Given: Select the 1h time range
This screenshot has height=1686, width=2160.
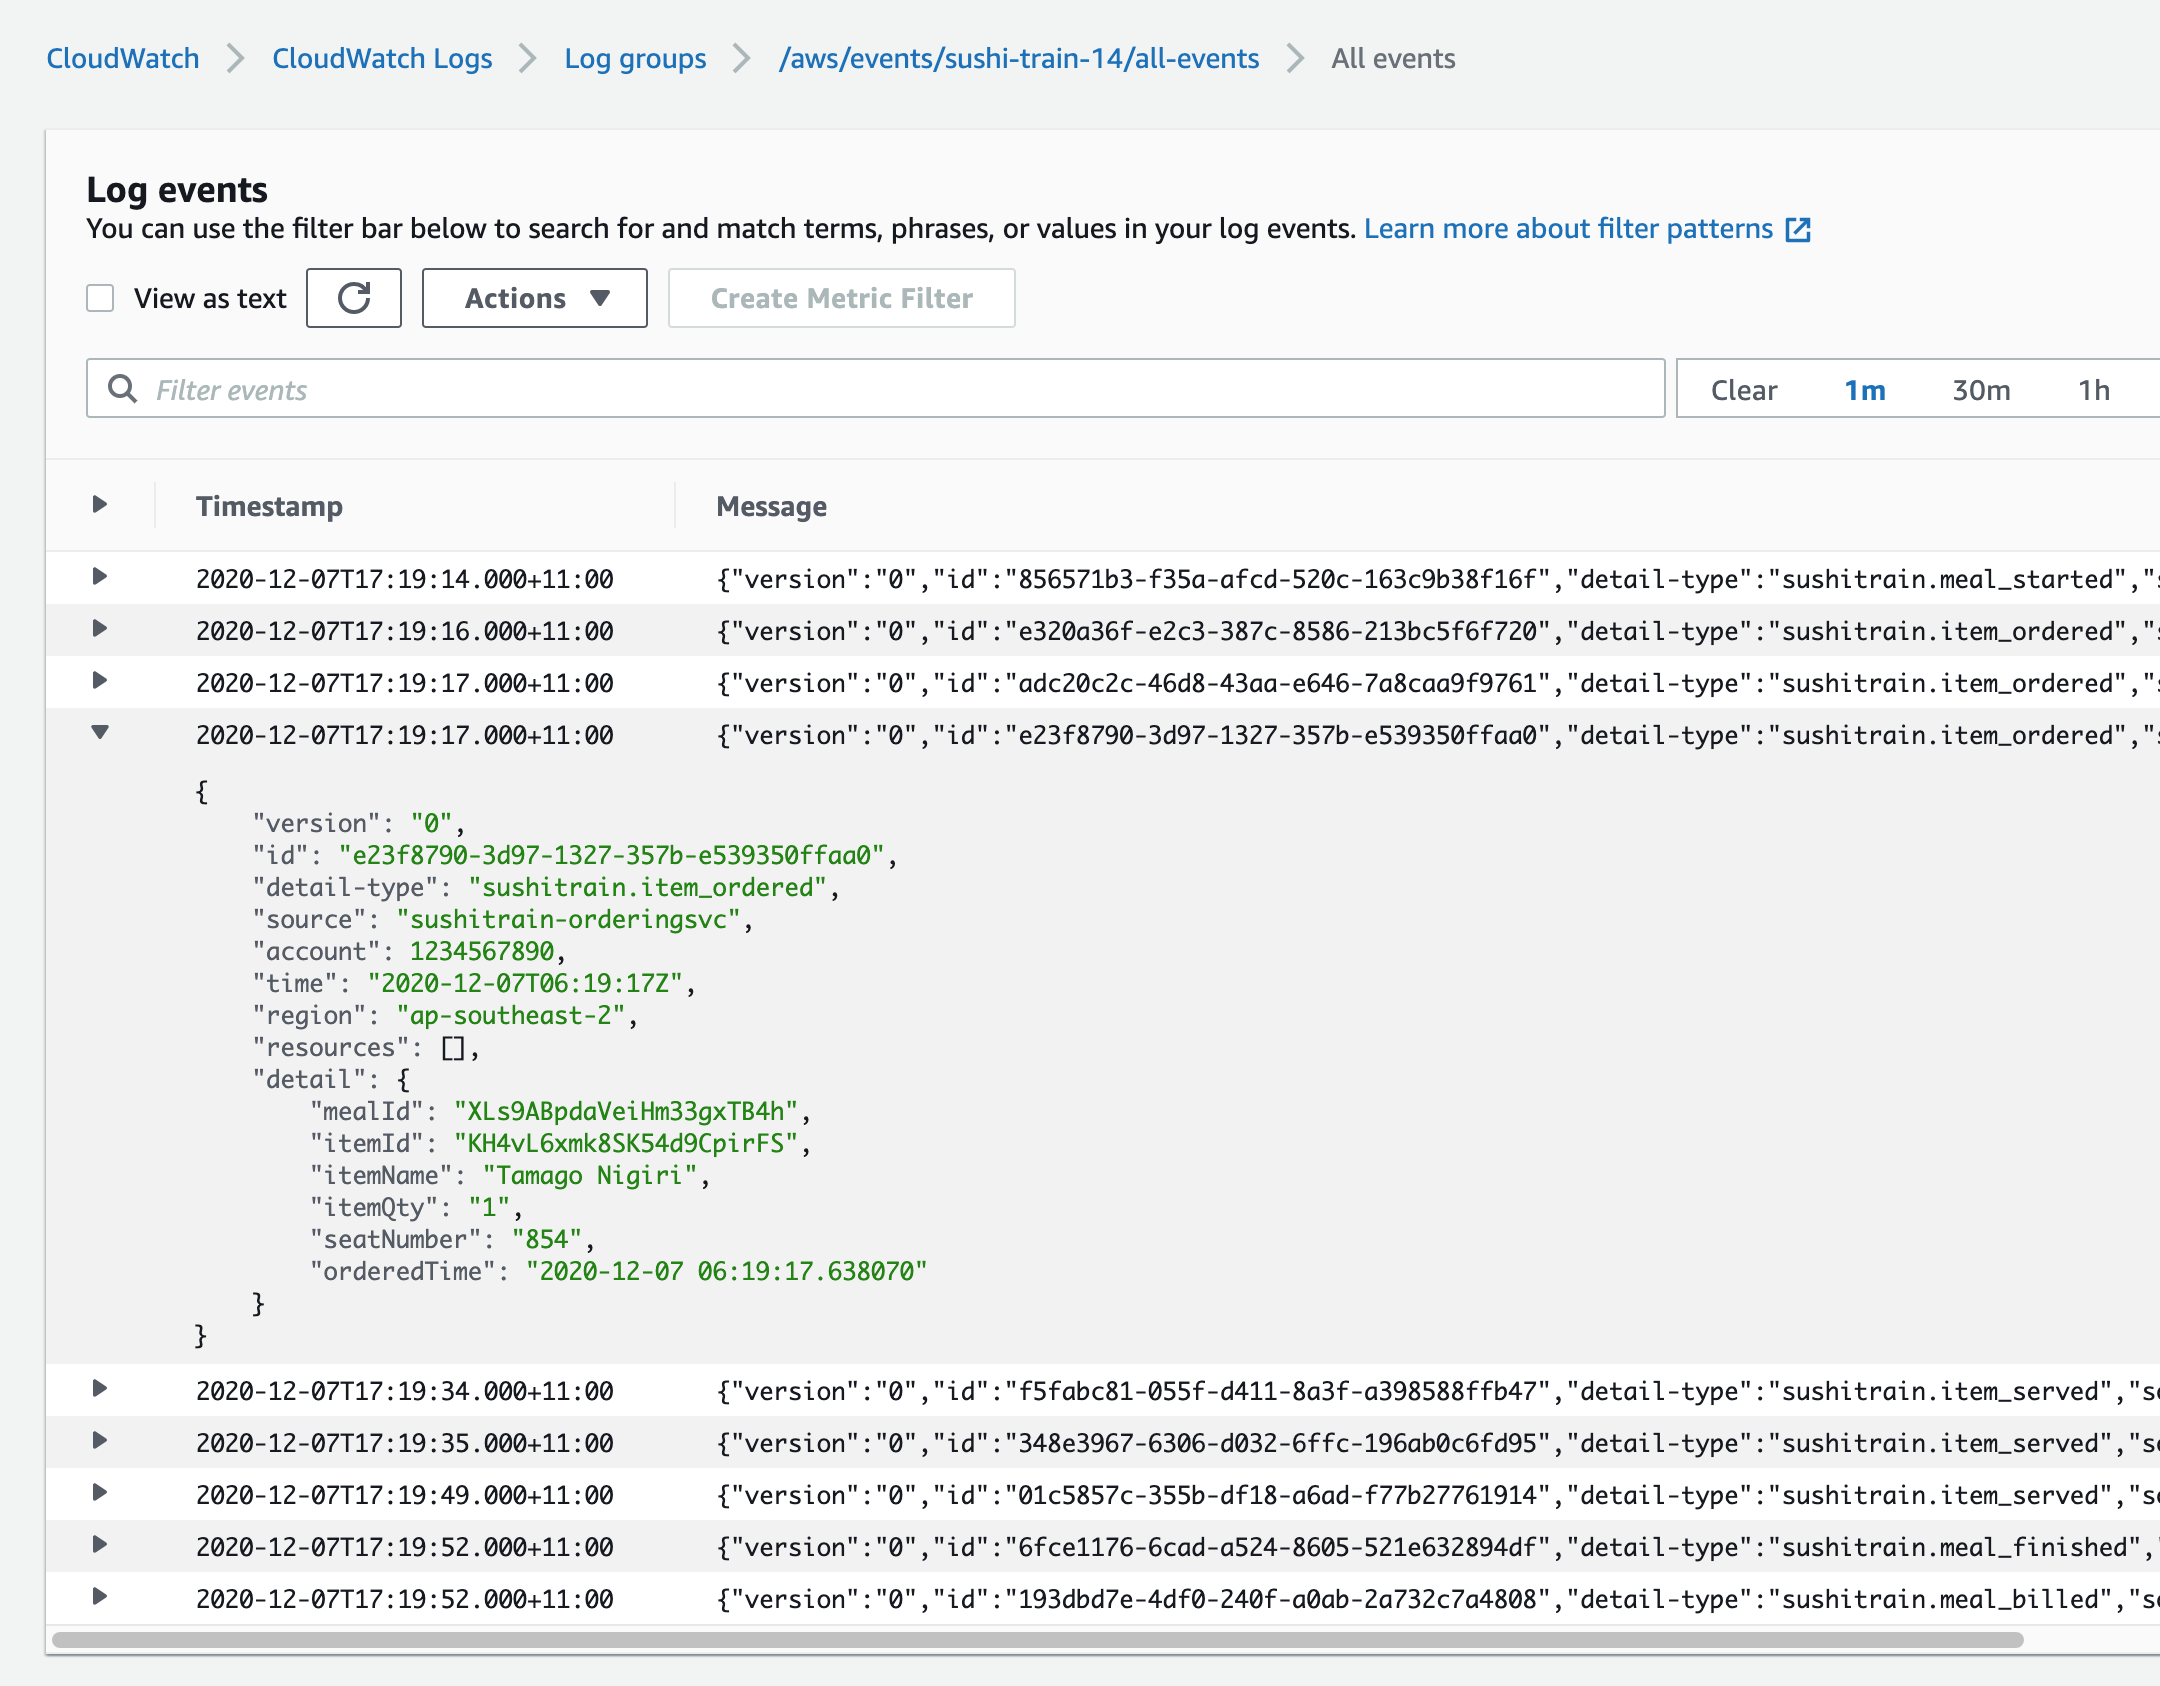Looking at the screenshot, I should coord(2094,390).
